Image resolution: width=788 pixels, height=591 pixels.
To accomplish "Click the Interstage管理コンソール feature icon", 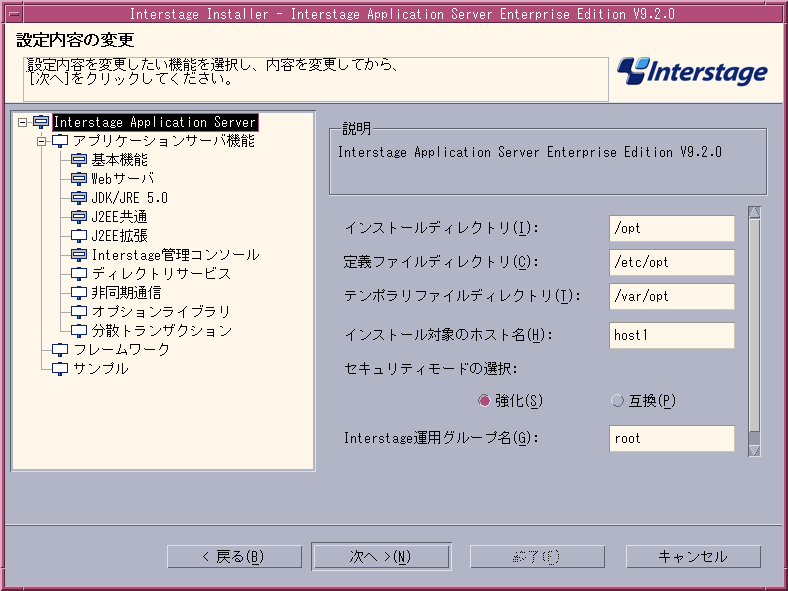I will point(79,255).
